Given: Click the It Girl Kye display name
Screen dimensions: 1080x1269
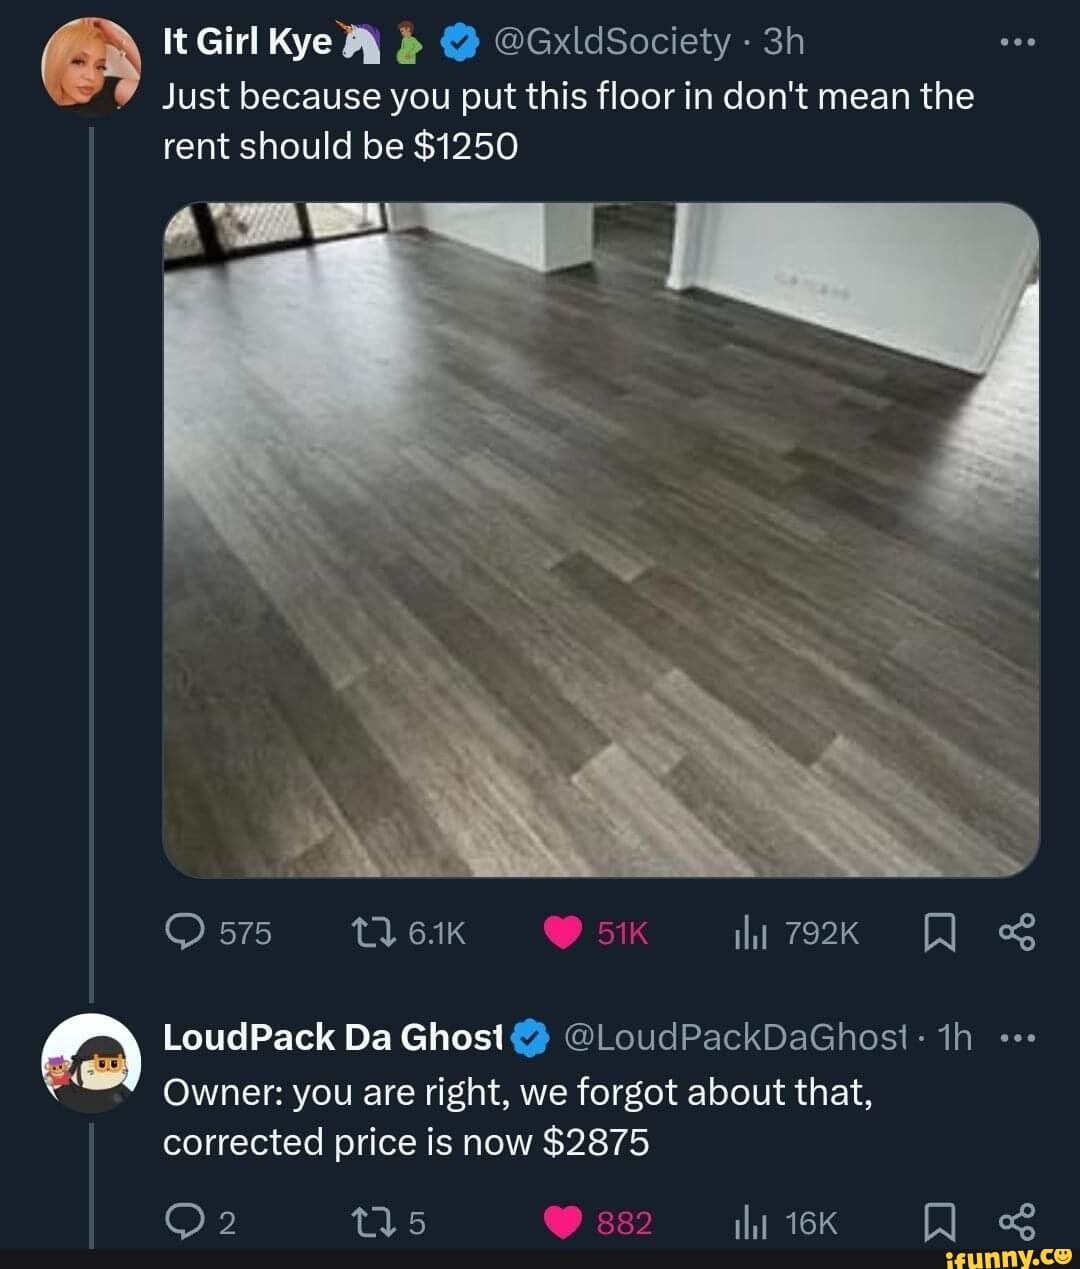Looking at the screenshot, I should point(247,42).
